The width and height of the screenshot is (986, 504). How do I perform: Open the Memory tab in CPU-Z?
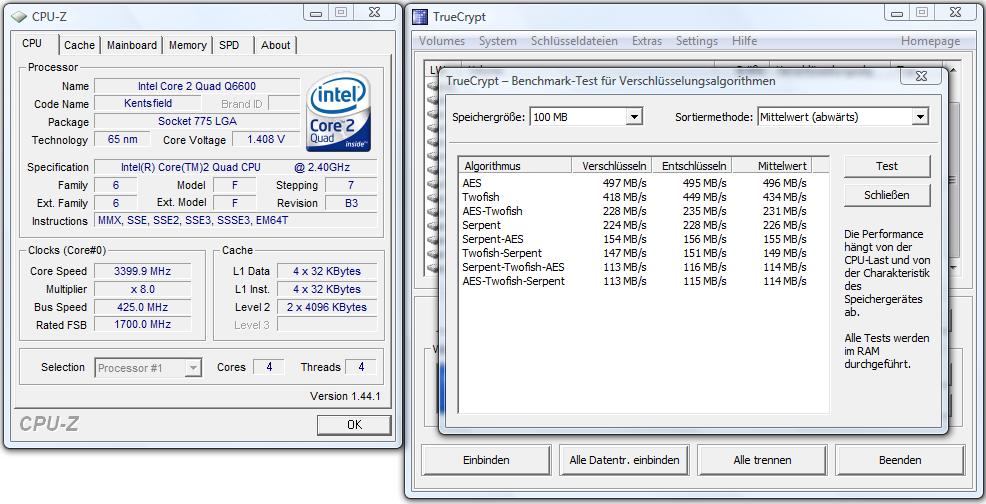[x=187, y=45]
